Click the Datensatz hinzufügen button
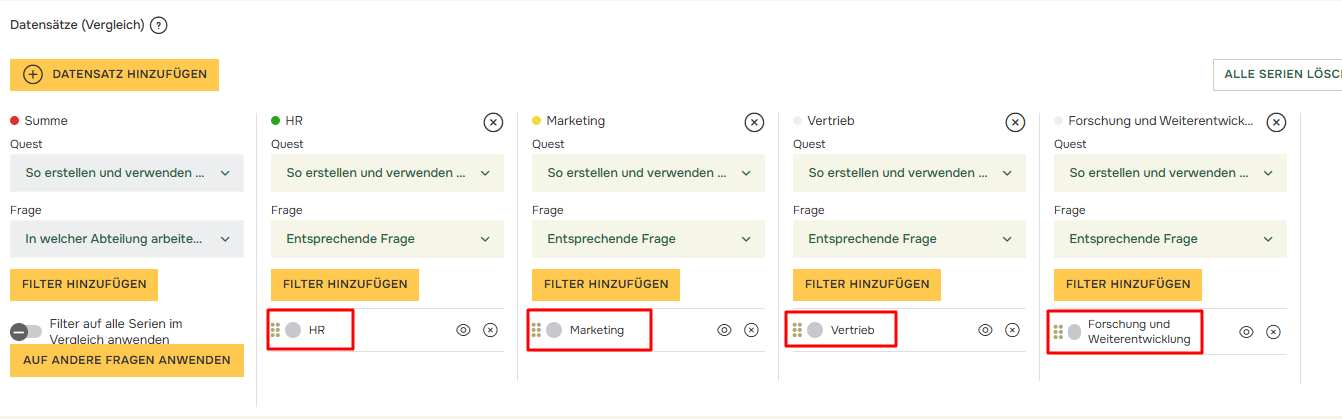The image size is (1342, 419). coord(114,74)
